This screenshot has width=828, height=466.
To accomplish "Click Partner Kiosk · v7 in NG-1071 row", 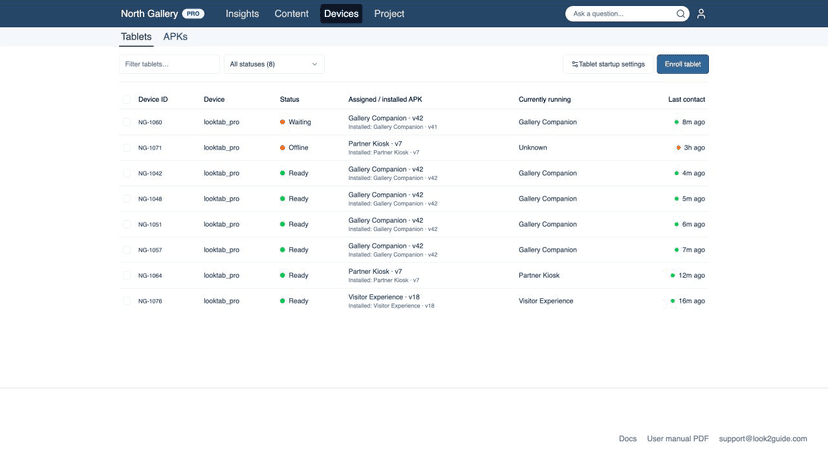I will coord(375,144).
